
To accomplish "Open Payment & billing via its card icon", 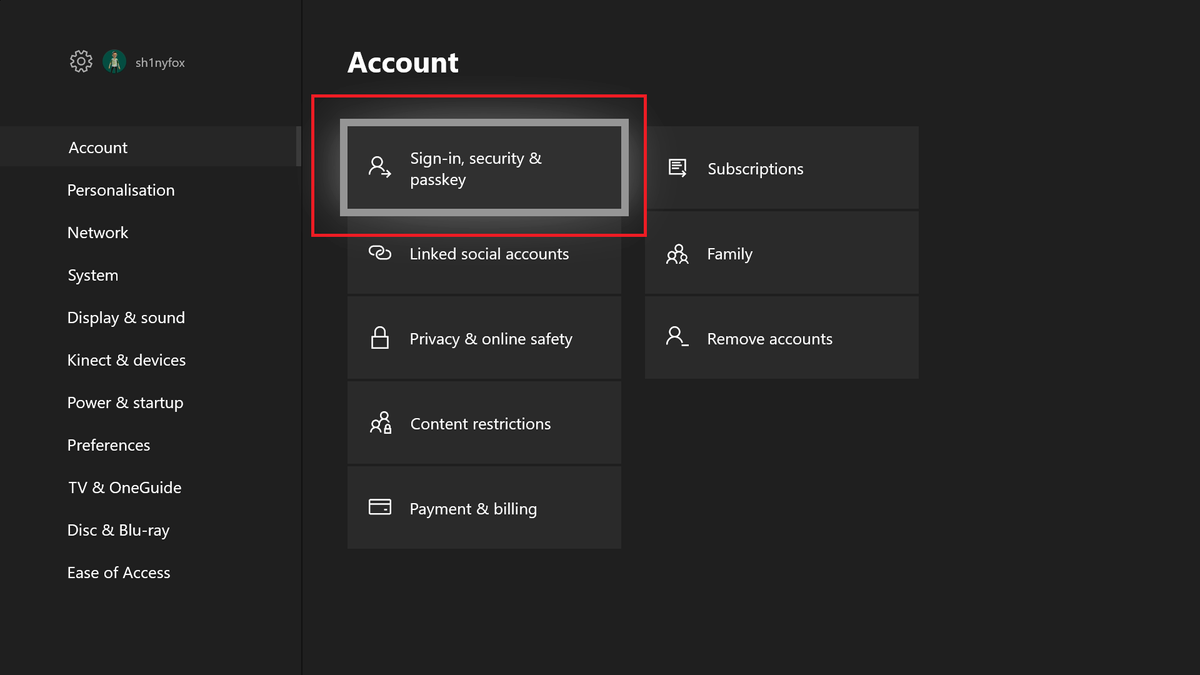I will (x=380, y=507).
